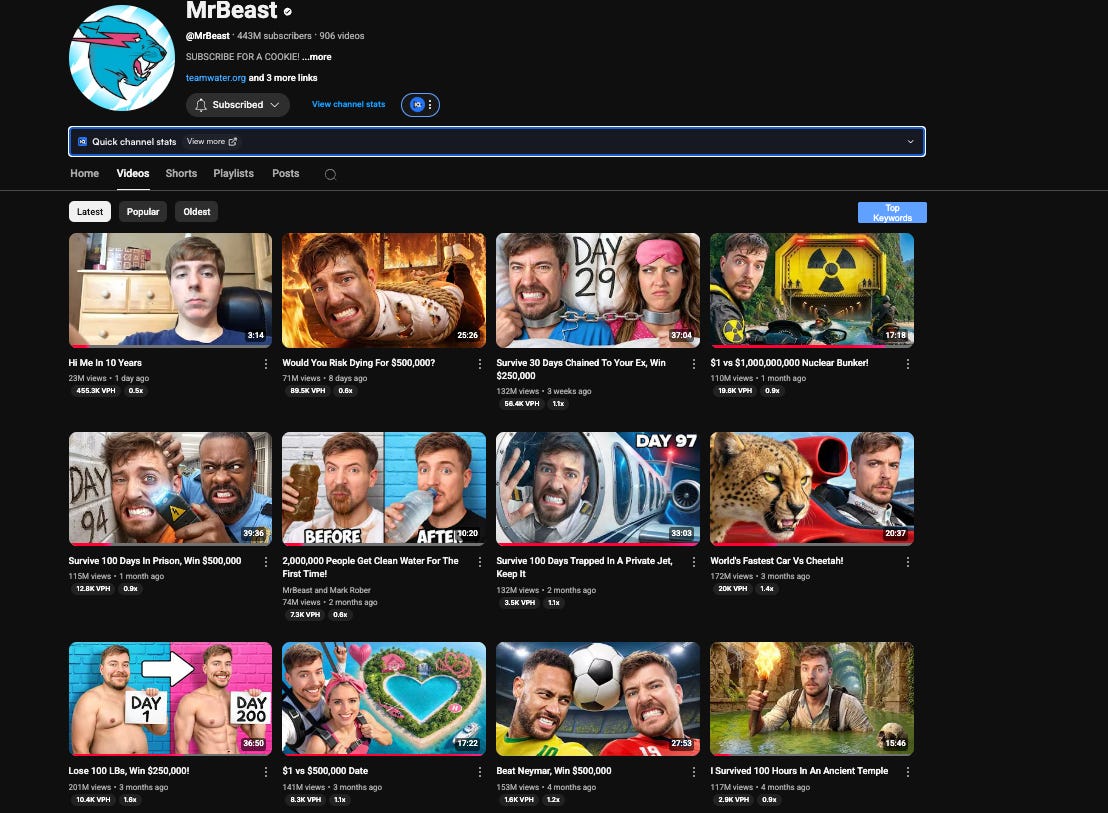This screenshot has height=813, width=1108.
Task: Click 'MrBeast and Mark Rober' channel text
Action: click(x=326, y=590)
